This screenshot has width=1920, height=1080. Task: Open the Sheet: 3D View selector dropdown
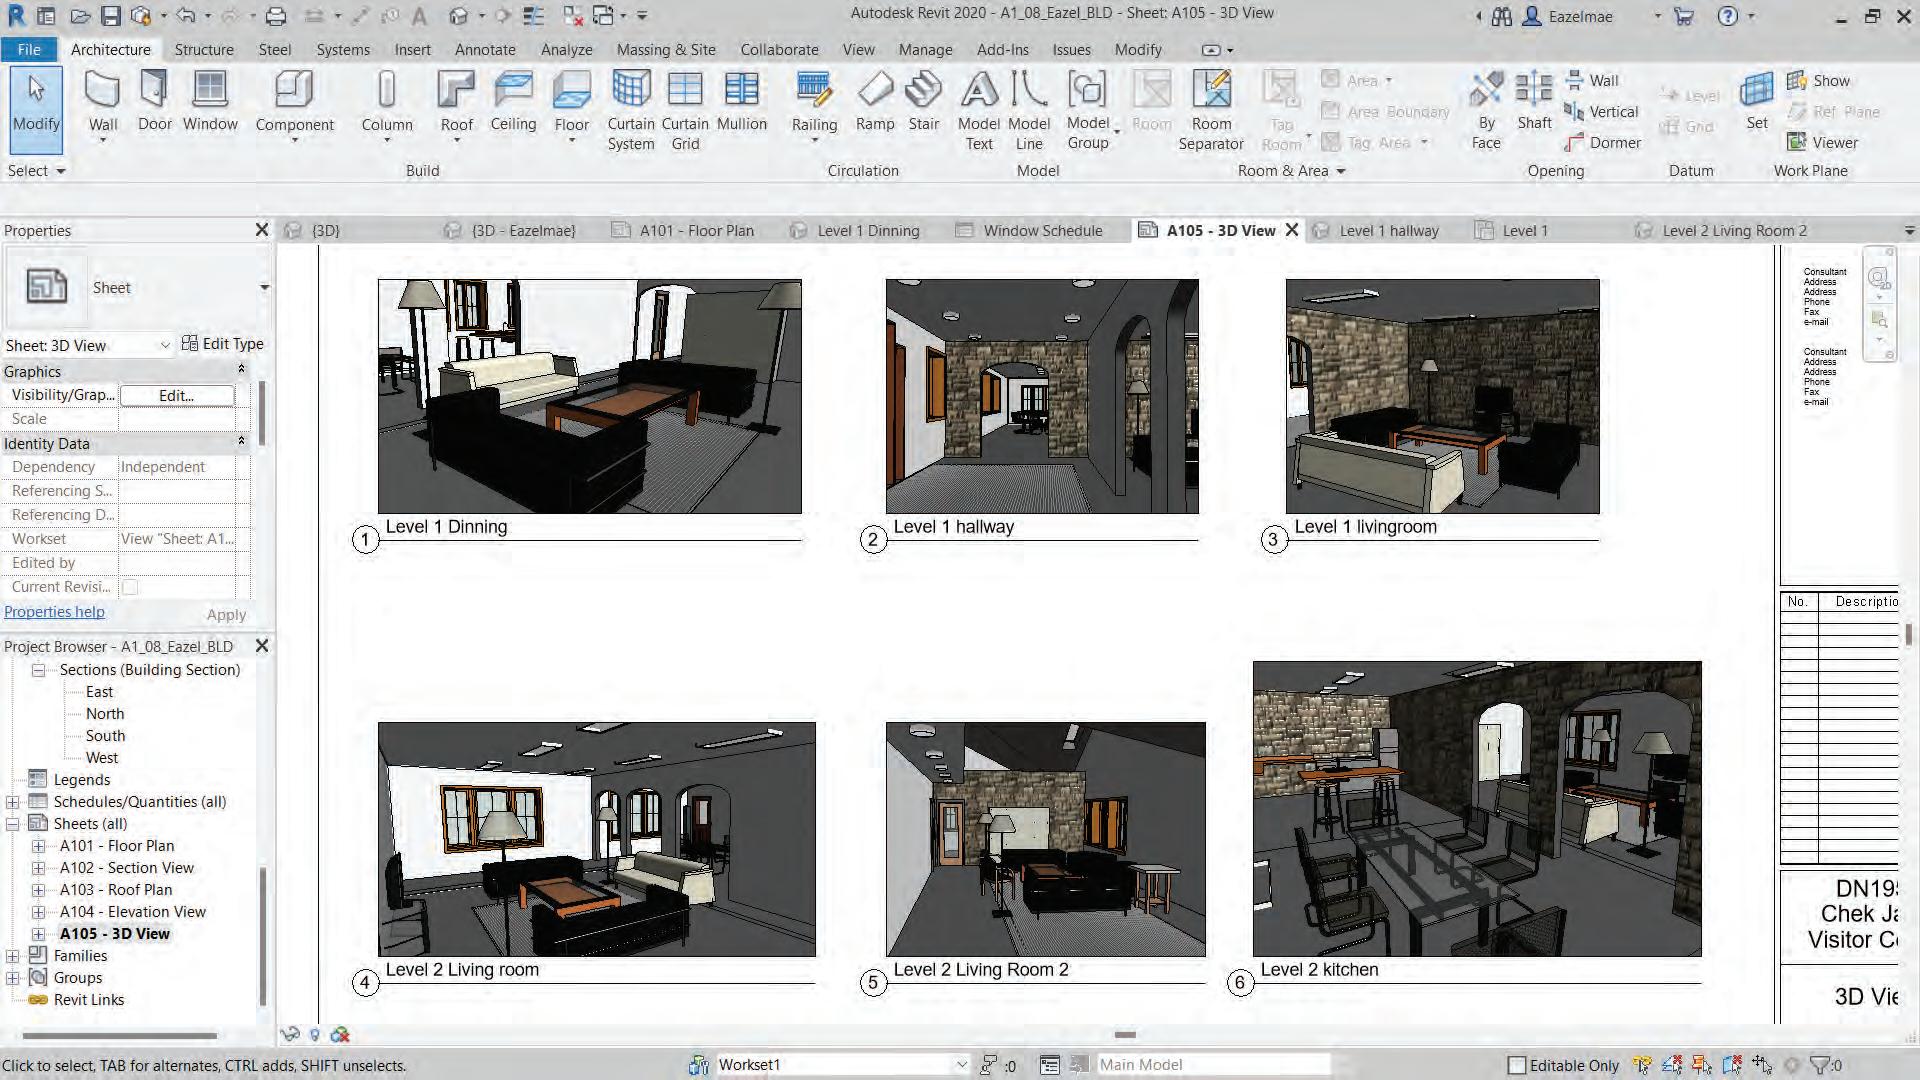[165, 345]
